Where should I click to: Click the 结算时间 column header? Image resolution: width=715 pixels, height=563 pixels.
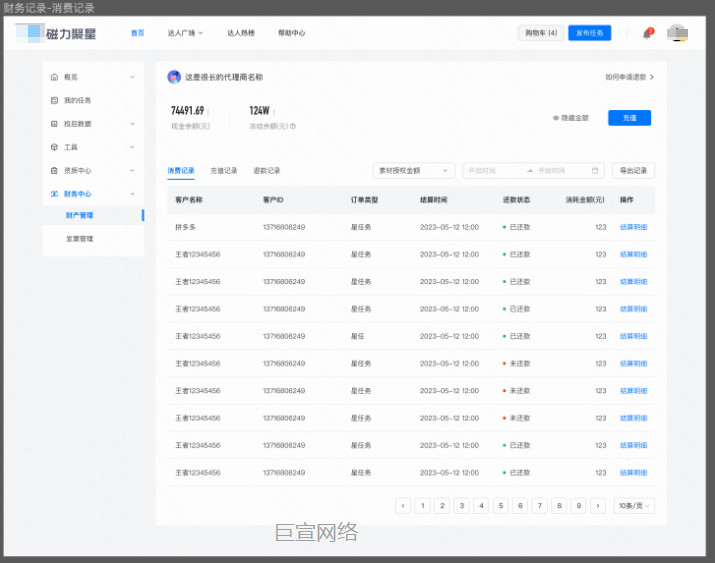pos(434,200)
